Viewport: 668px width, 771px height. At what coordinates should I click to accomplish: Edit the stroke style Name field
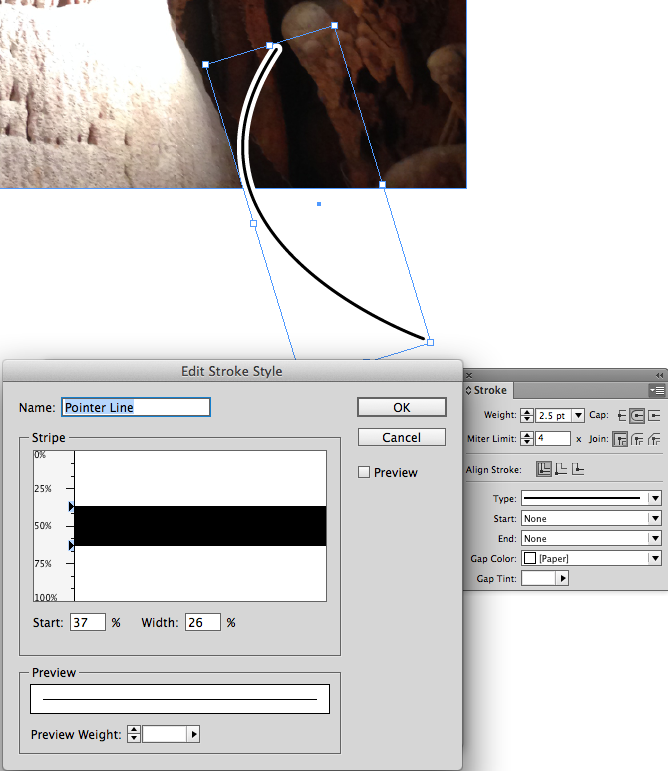136,407
